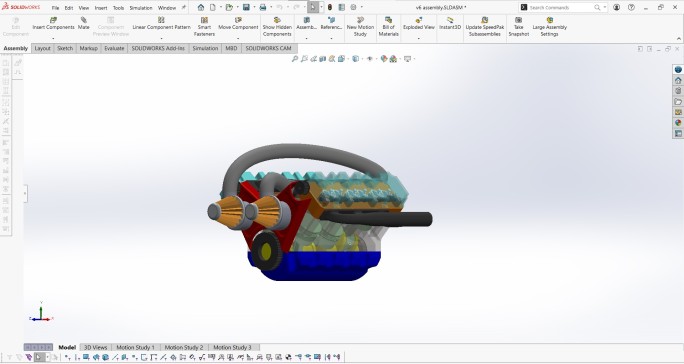Open the Tools menu
The image size is (684, 364).
pos(118,8)
